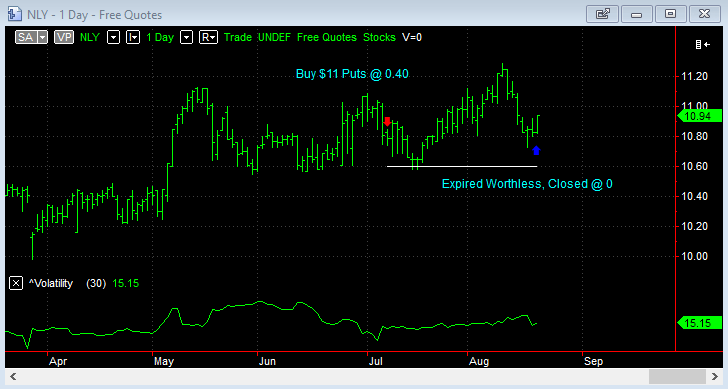Viewport: 728px width, 389px height.
Task: Close the NLY chart window
Action: tap(704, 14)
